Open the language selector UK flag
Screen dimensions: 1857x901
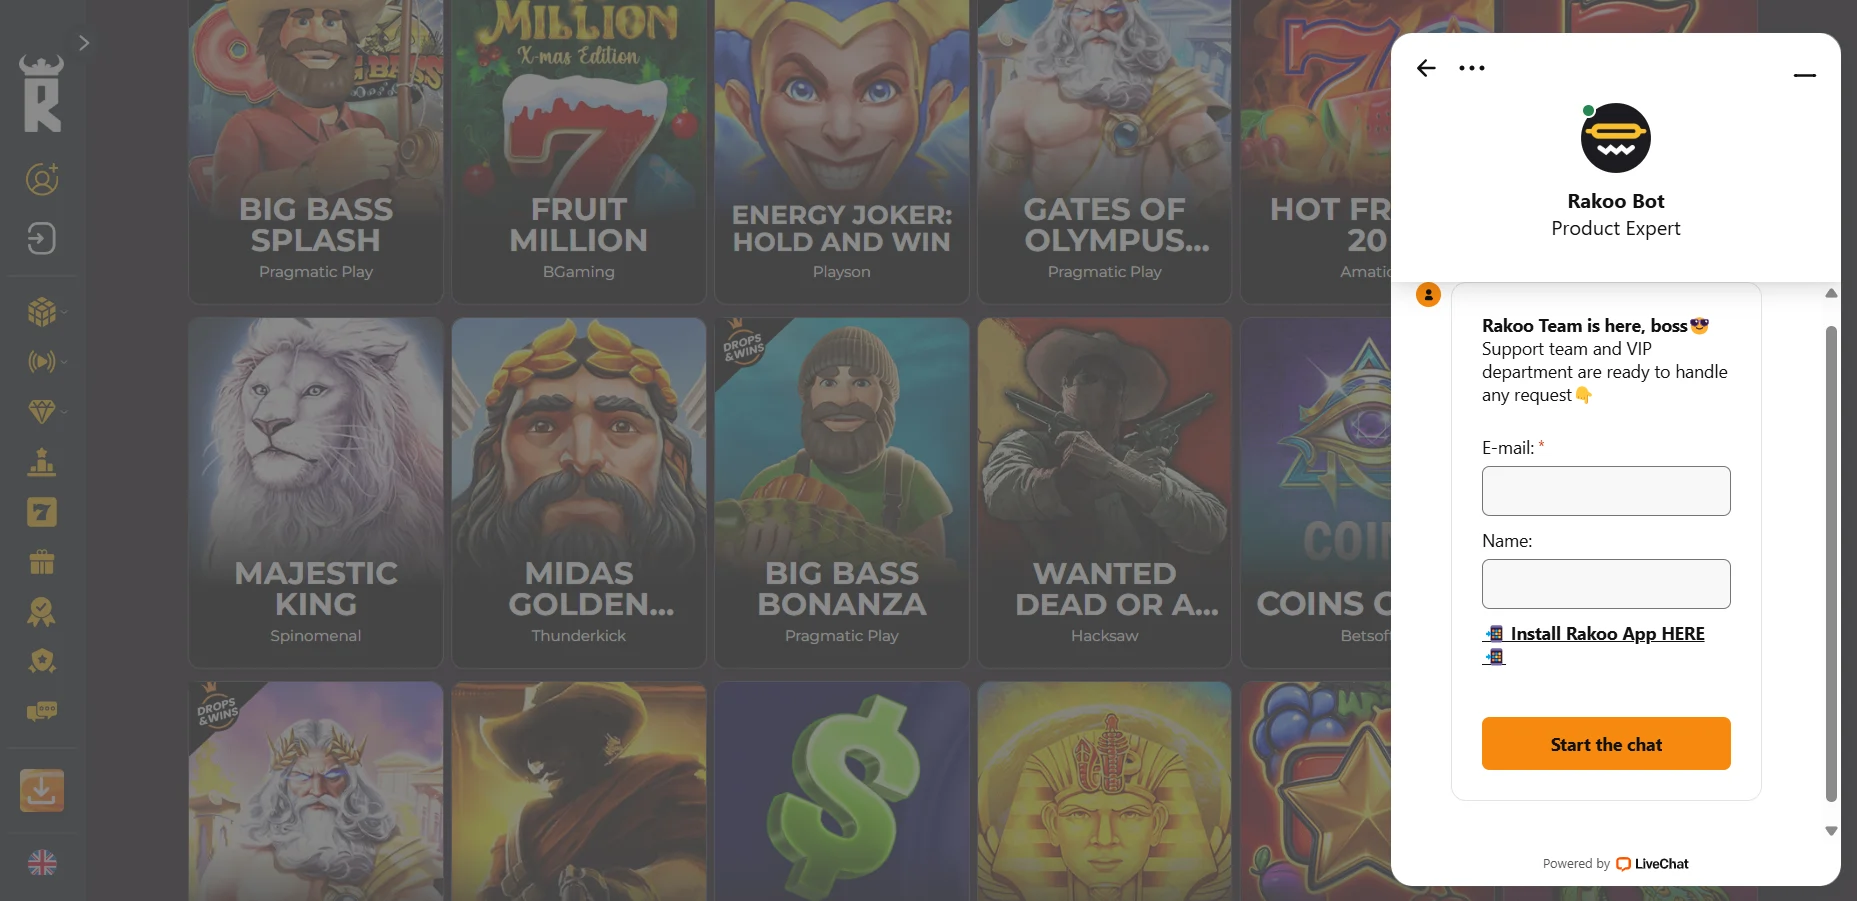pyautogui.click(x=42, y=863)
